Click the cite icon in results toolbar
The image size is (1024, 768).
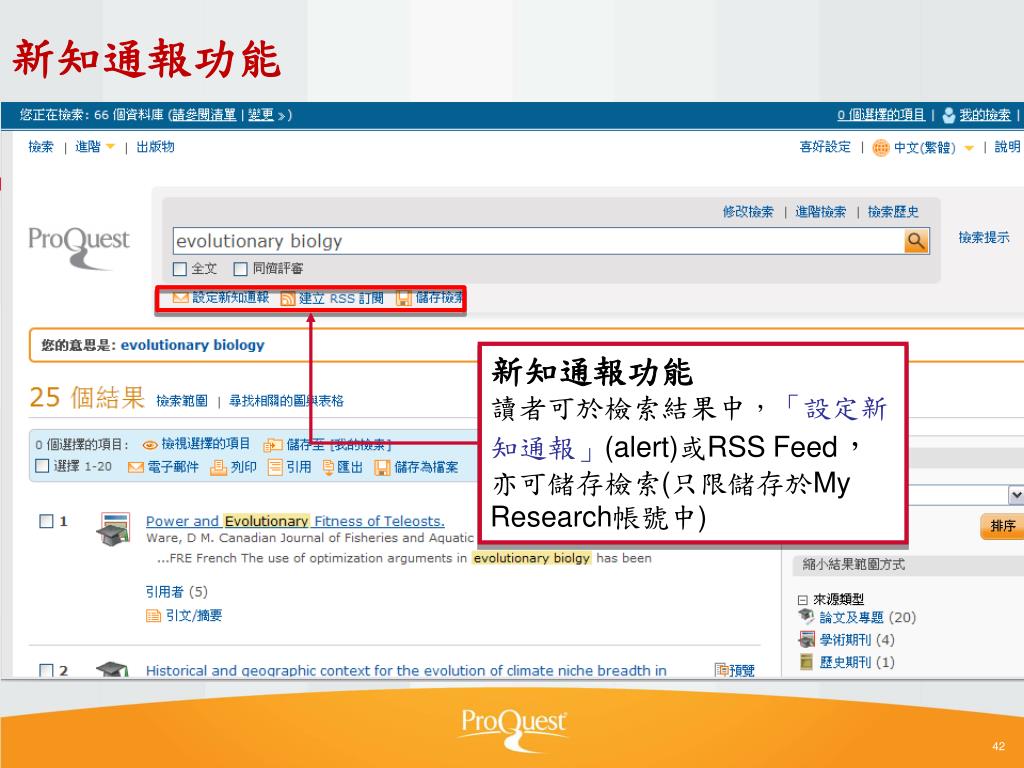[276, 467]
